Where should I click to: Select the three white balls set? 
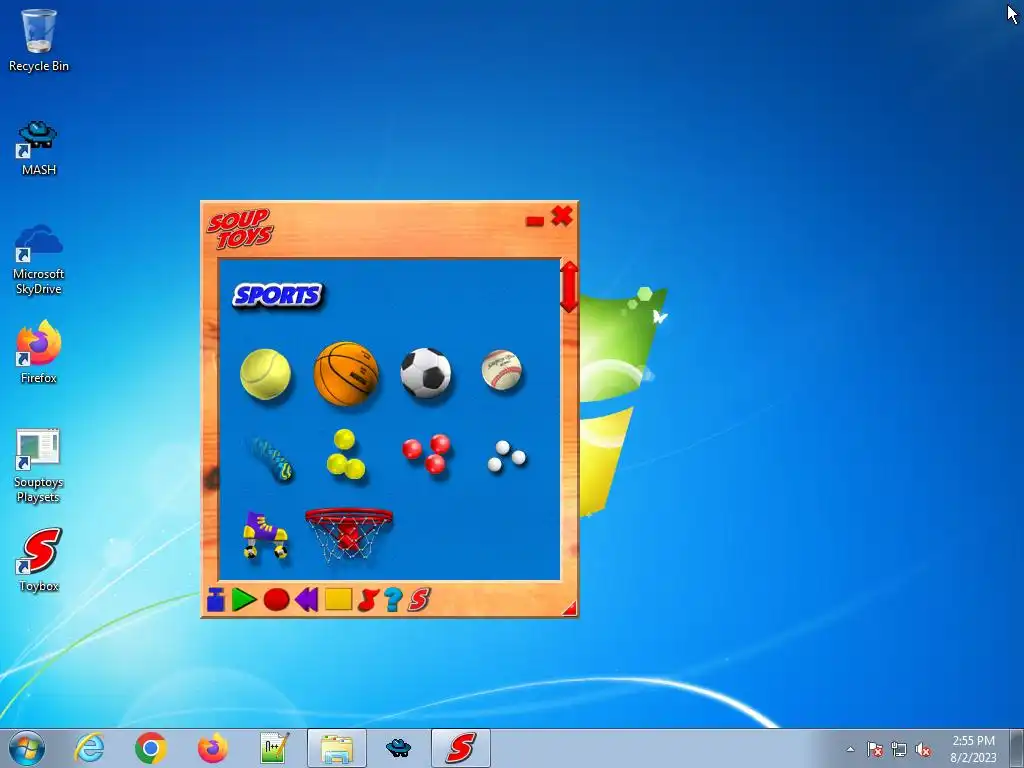(506, 456)
